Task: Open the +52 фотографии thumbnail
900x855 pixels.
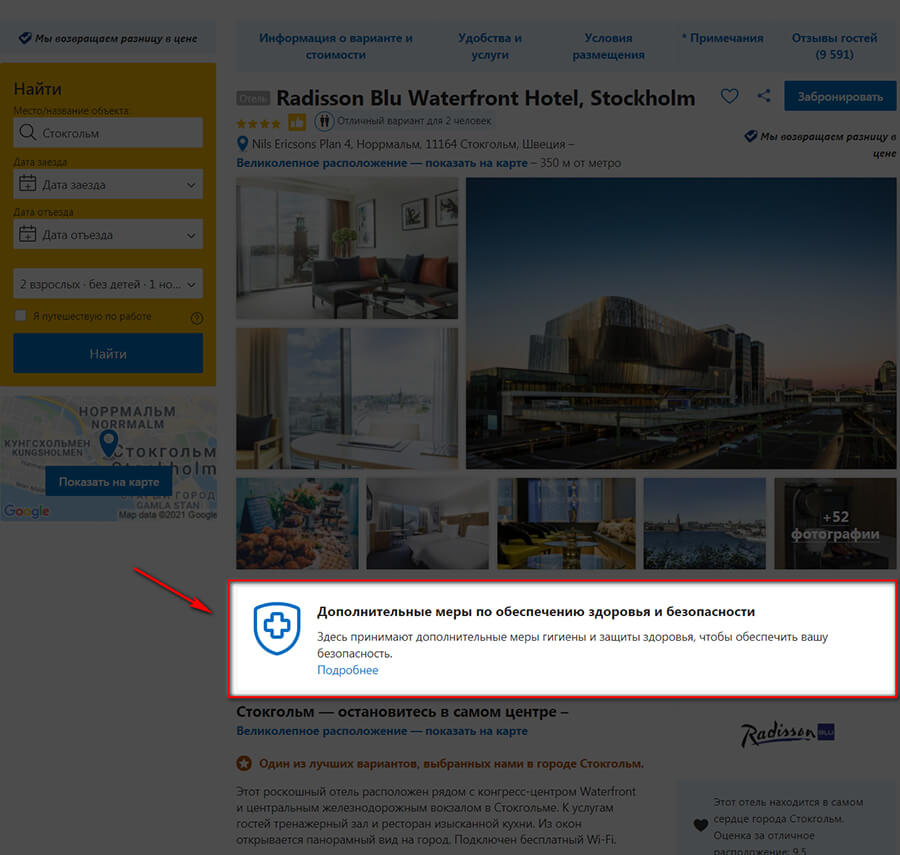Action: tap(834, 524)
